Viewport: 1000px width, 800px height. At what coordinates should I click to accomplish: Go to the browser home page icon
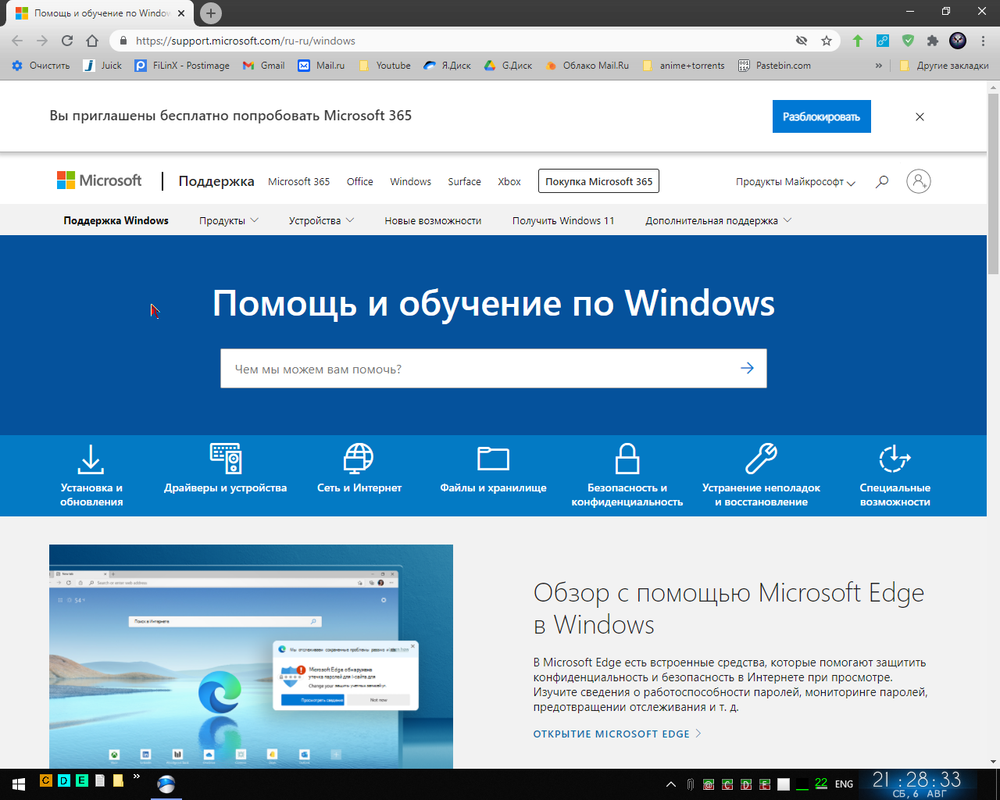(92, 41)
